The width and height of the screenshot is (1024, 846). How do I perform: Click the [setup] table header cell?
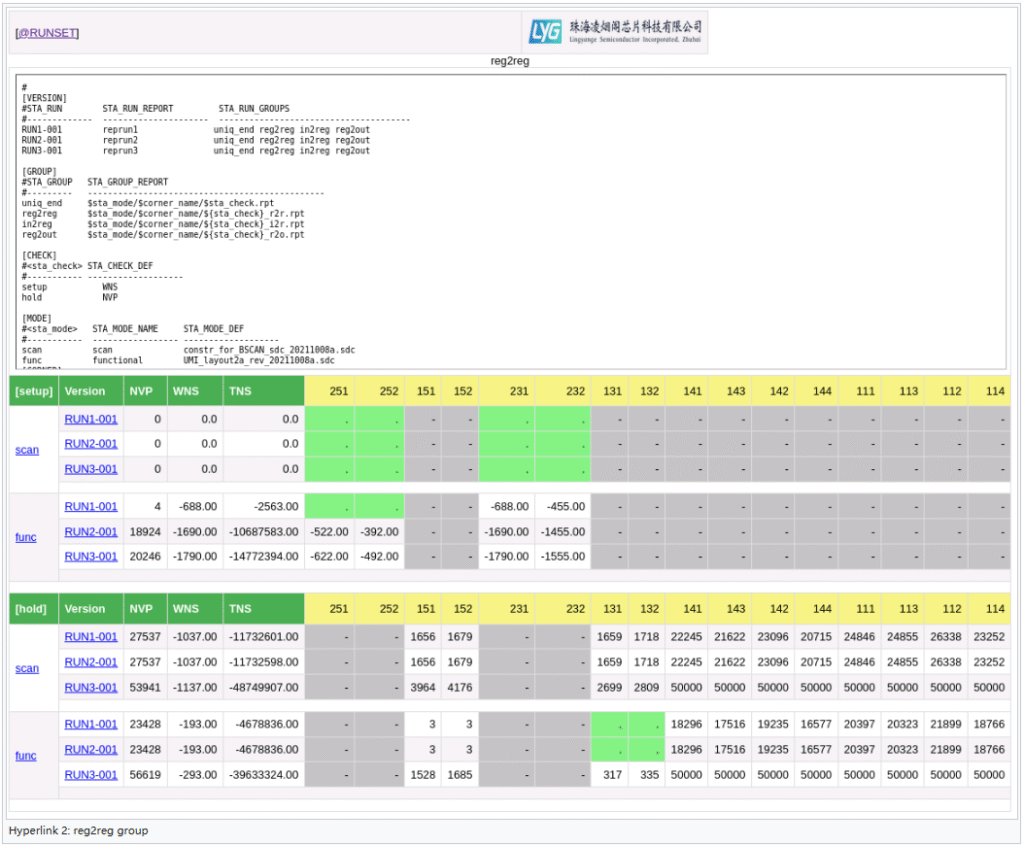point(34,391)
